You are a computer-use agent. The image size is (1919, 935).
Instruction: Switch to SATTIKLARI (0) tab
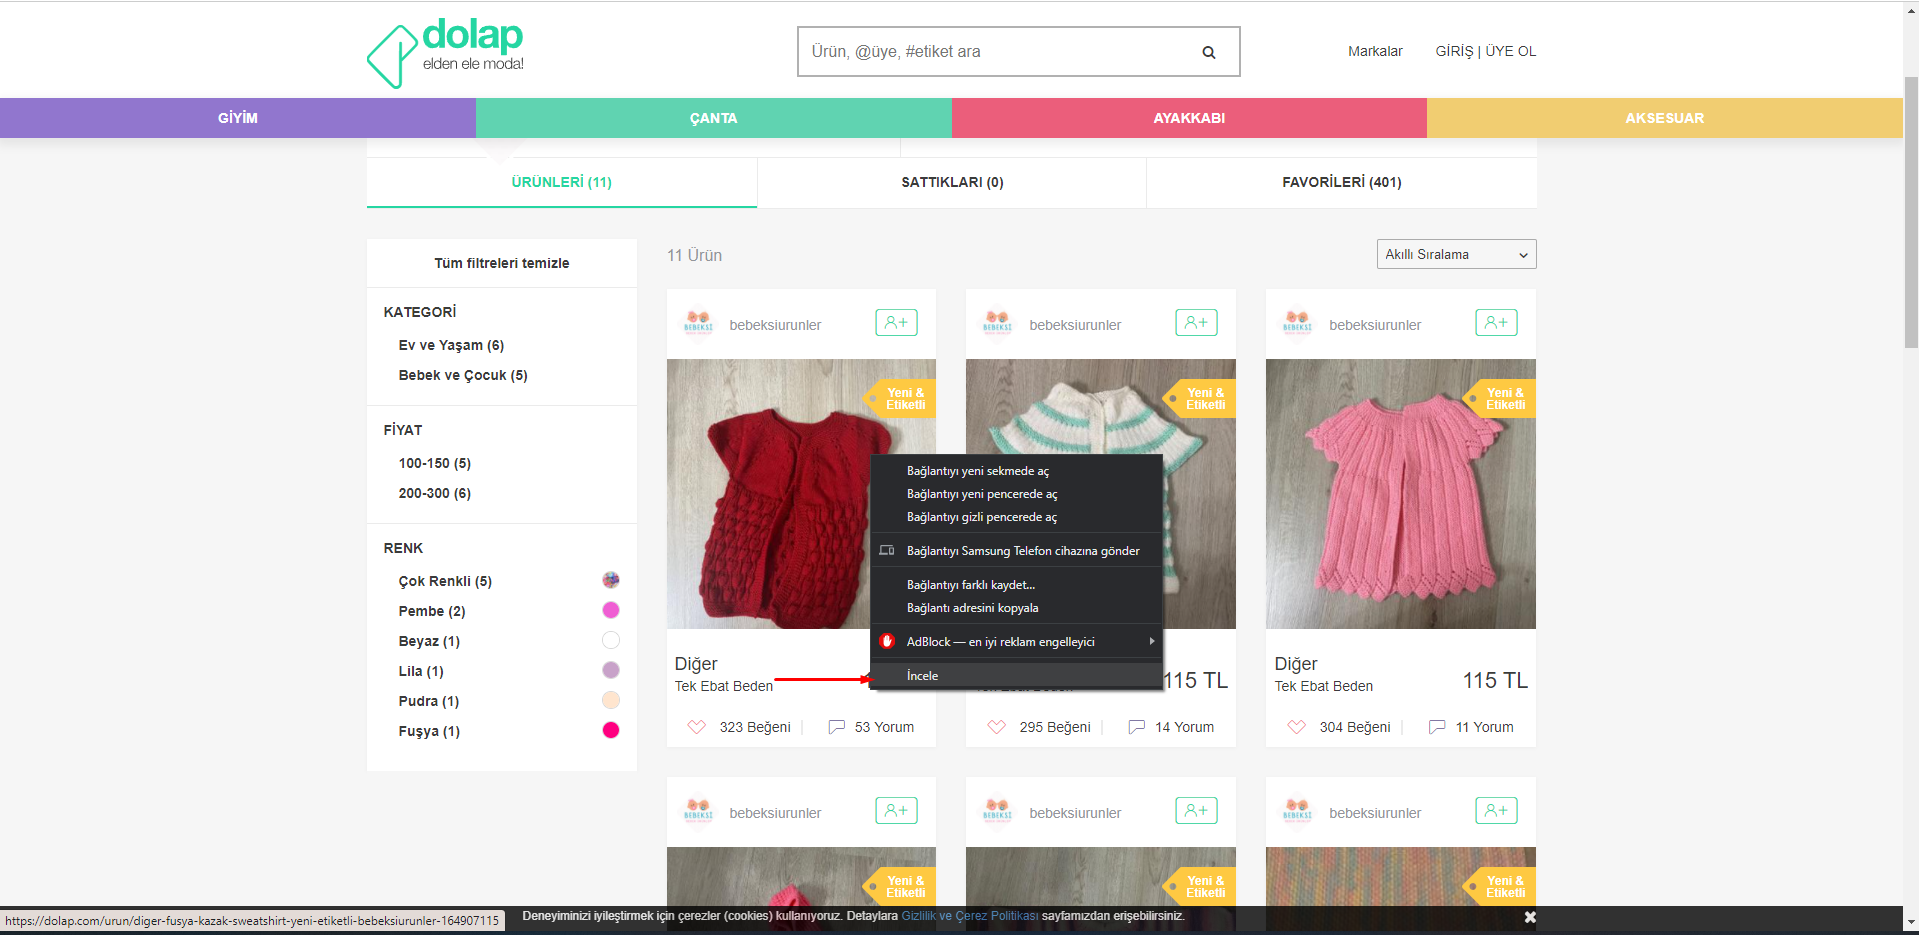(x=952, y=182)
